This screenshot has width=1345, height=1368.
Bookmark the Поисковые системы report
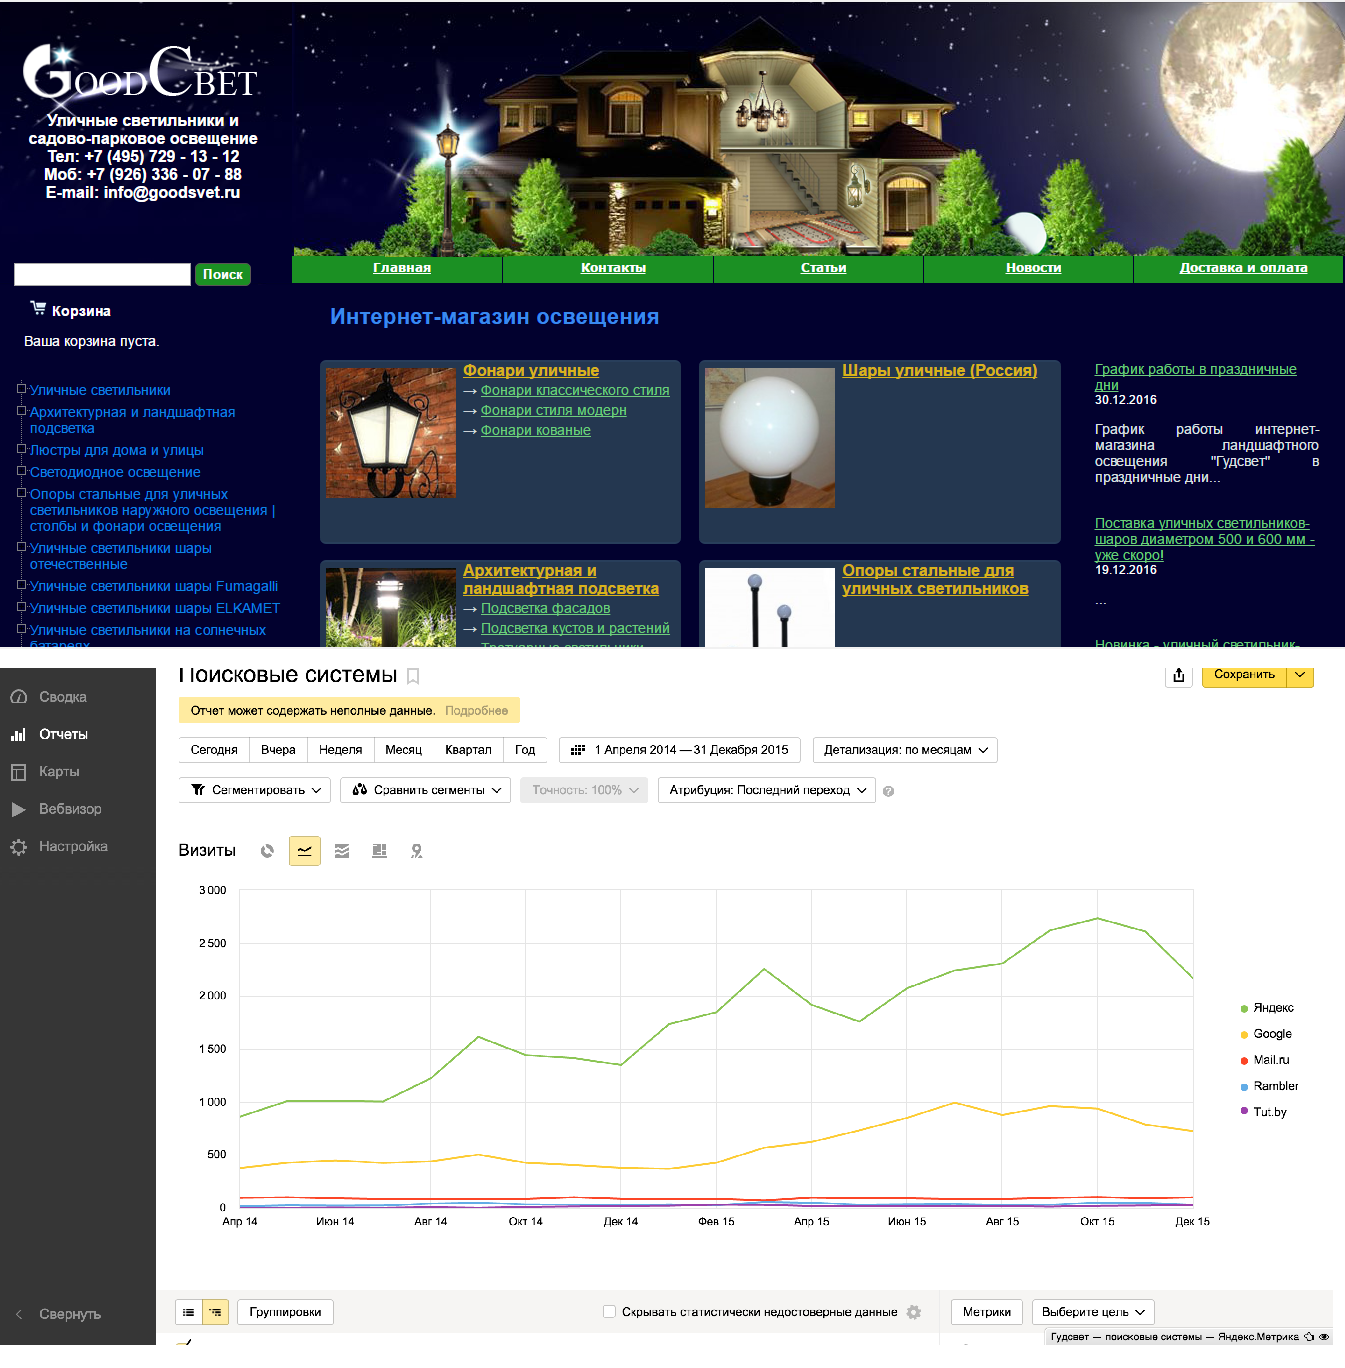[x=413, y=677]
